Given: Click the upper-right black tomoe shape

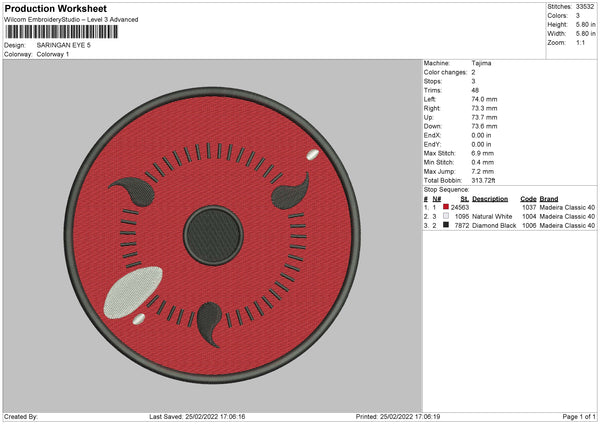Looking at the screenshot, I should coord(290,186).
